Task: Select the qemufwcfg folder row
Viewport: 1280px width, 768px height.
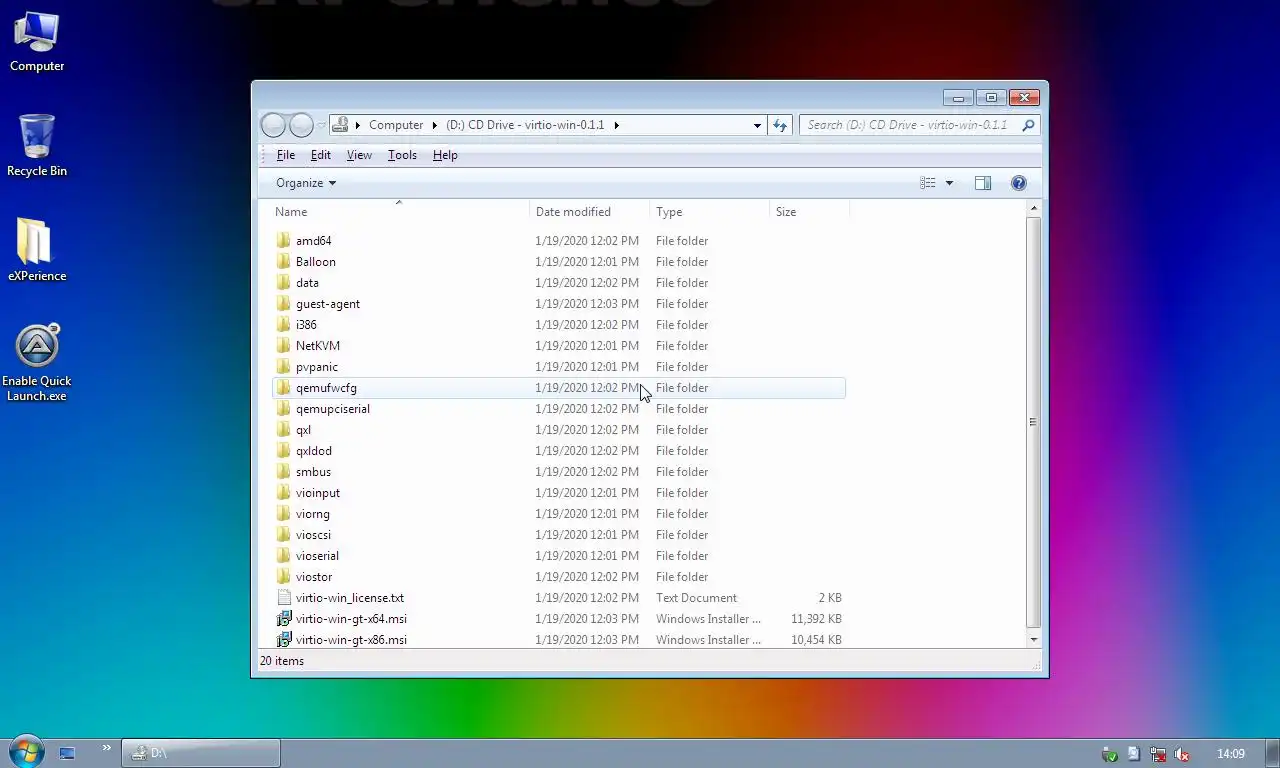Action: [559, 388]
